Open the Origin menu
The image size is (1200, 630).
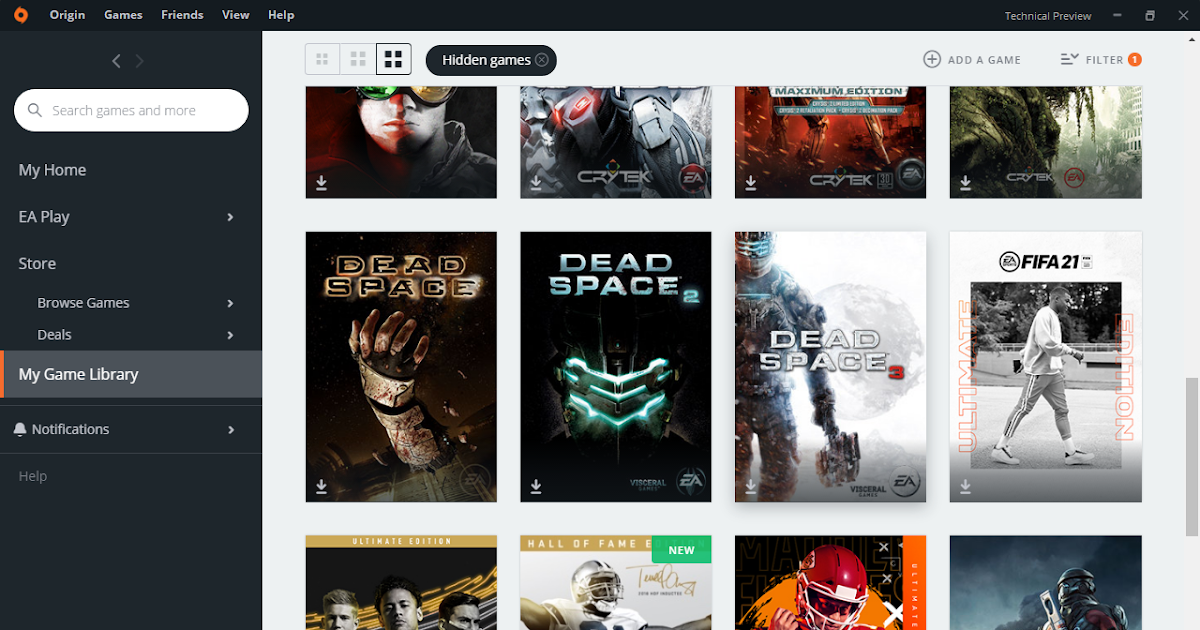coord(67,15)
